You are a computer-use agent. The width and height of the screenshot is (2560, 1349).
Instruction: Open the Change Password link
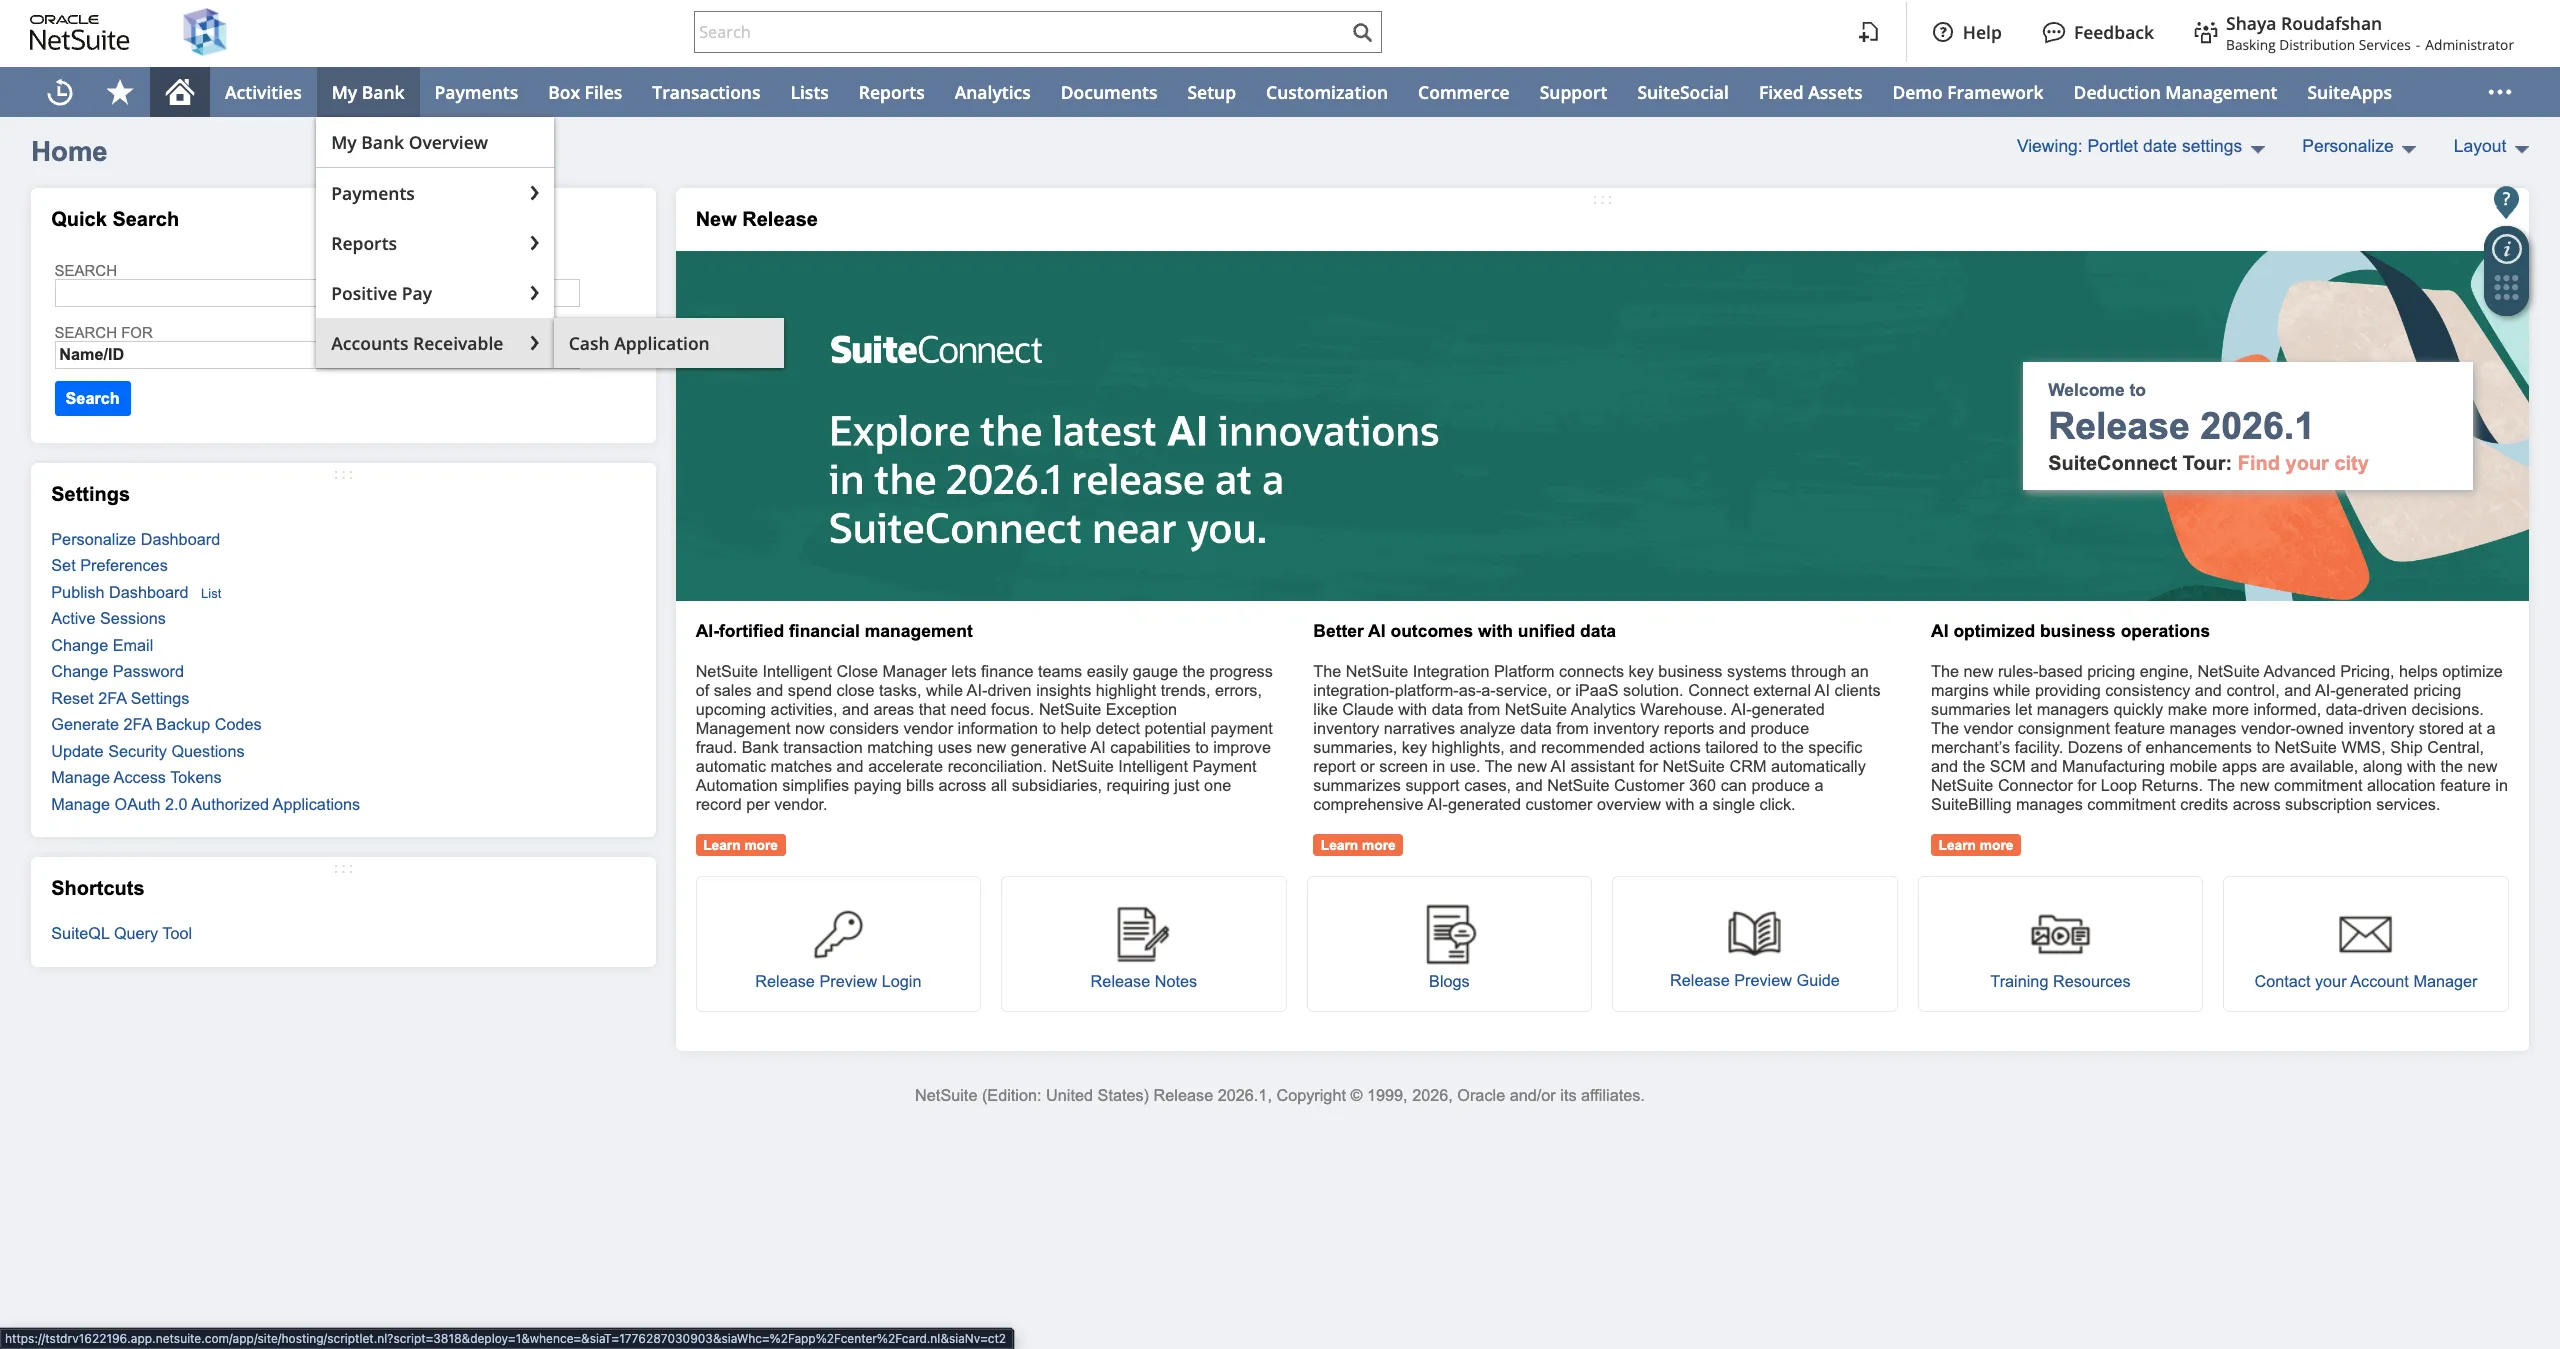click(117, 671)
